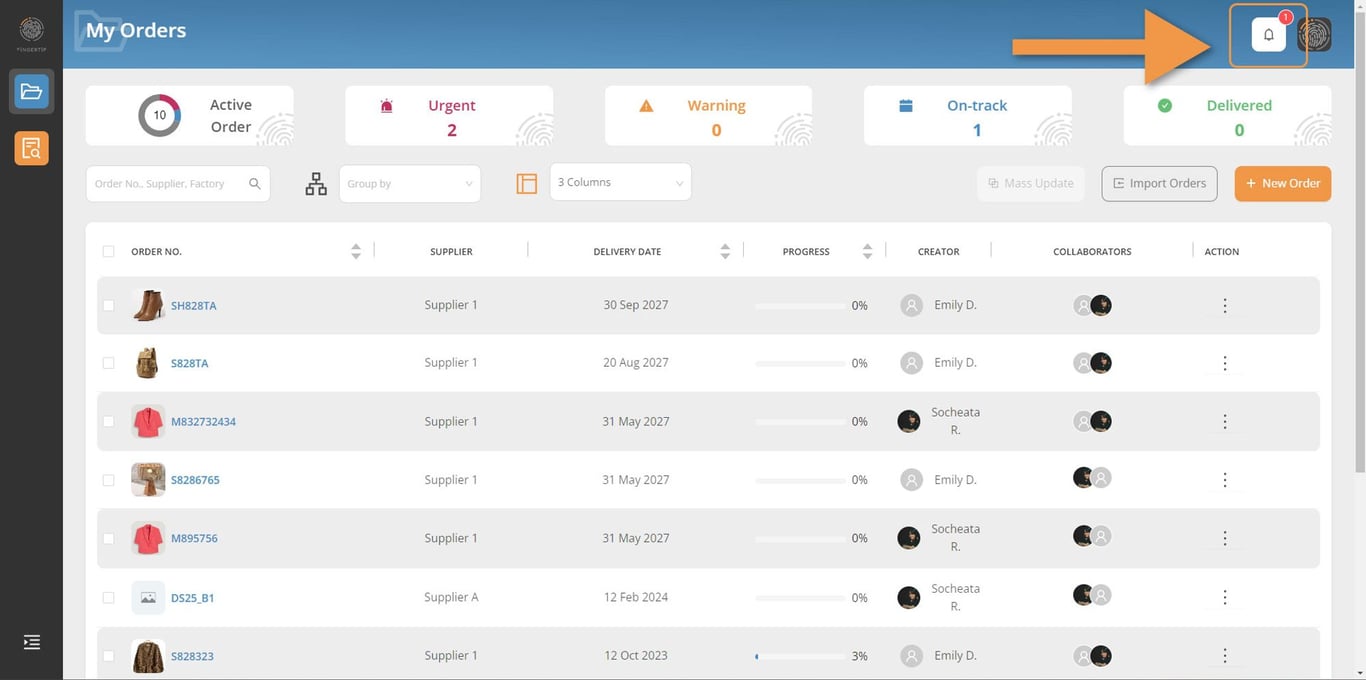
Task: Filter by the Delivered status card
Action: point(1227,116)
